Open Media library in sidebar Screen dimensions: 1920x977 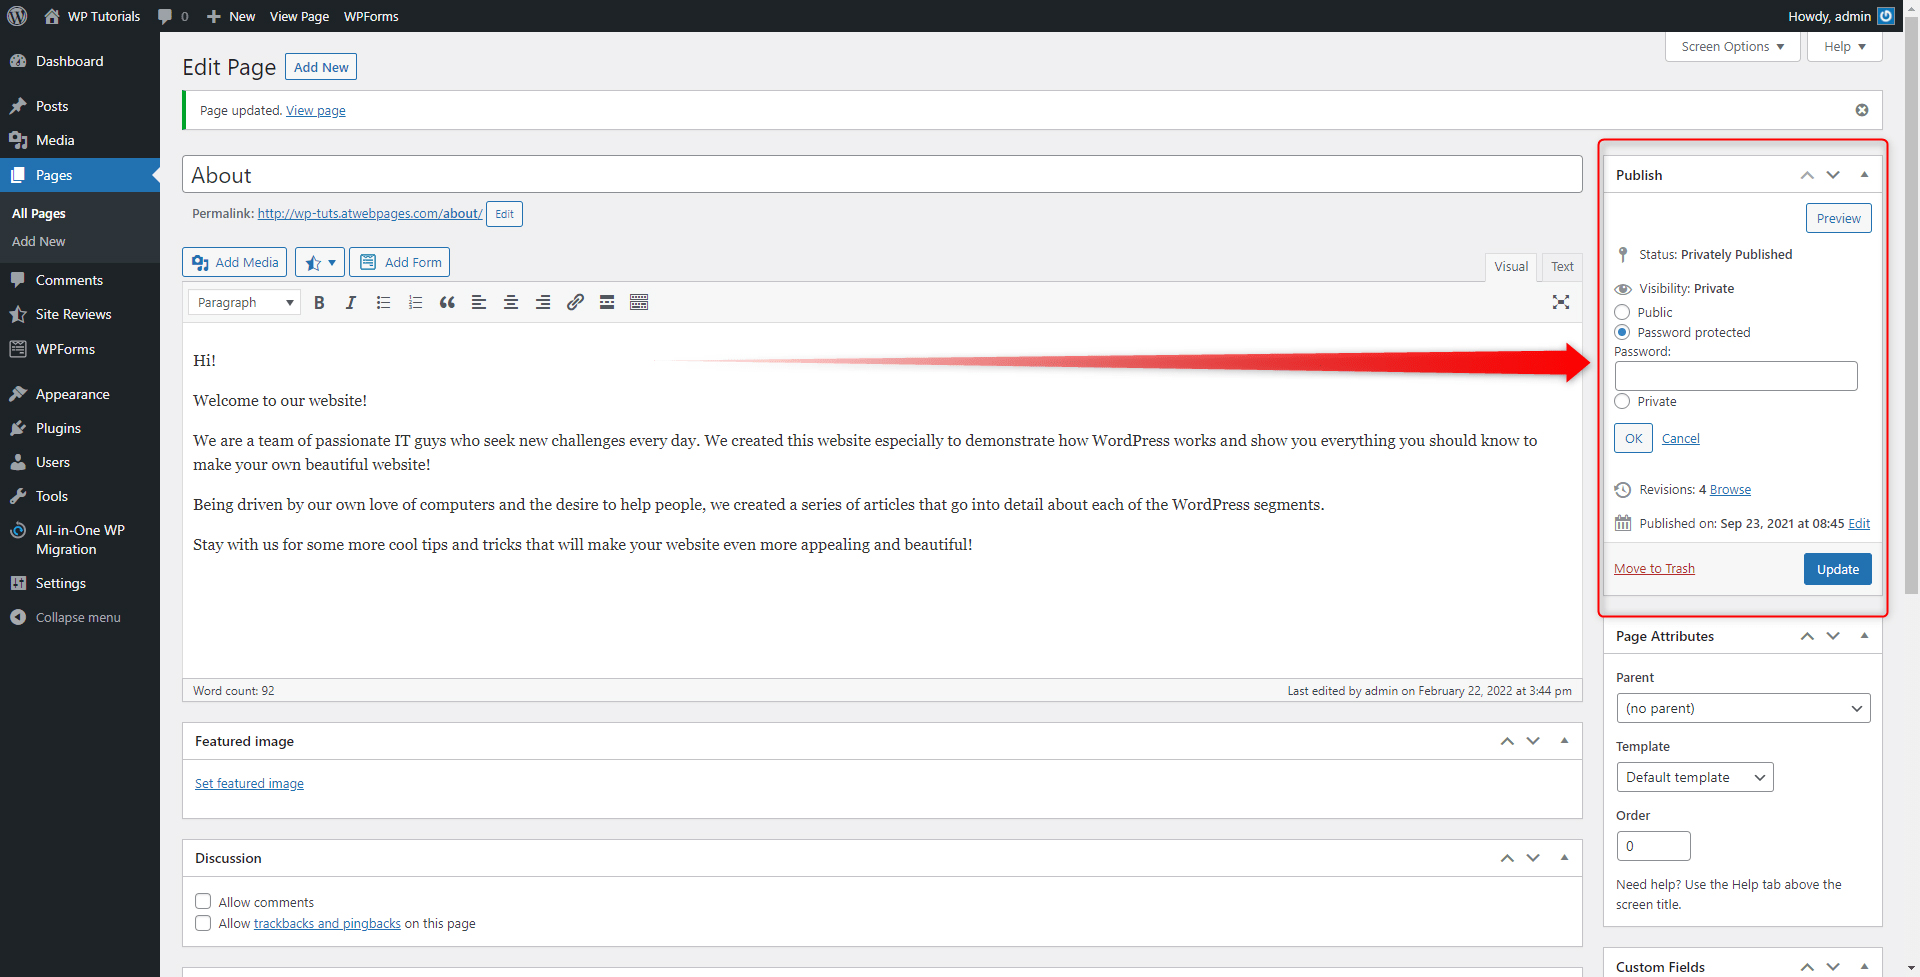(x=80, y=140)
